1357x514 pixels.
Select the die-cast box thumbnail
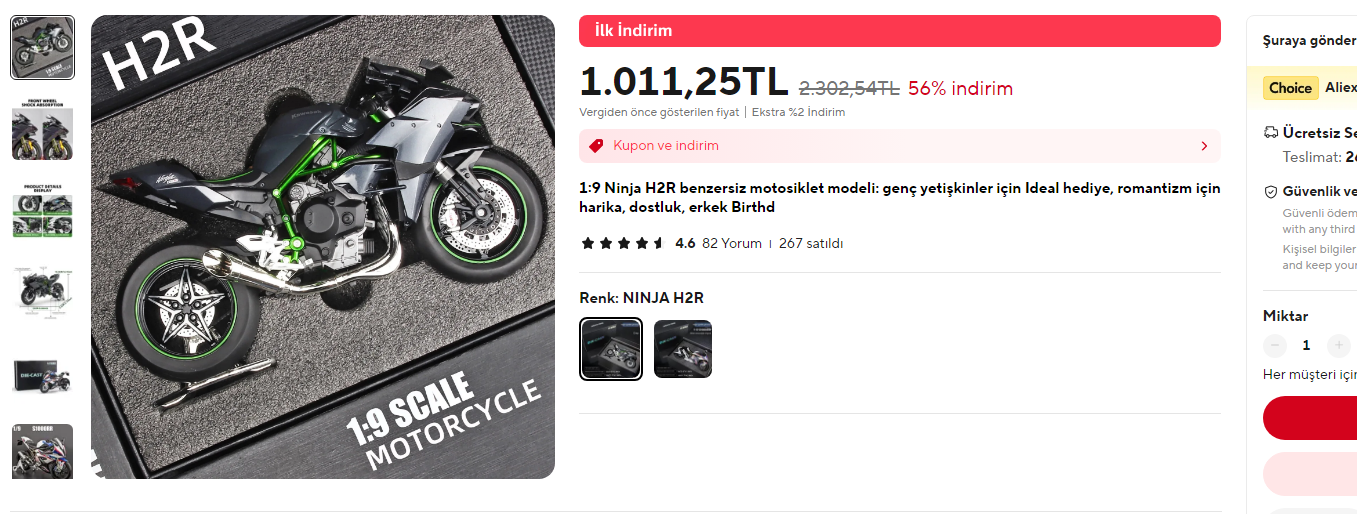[x=42, y=374]
